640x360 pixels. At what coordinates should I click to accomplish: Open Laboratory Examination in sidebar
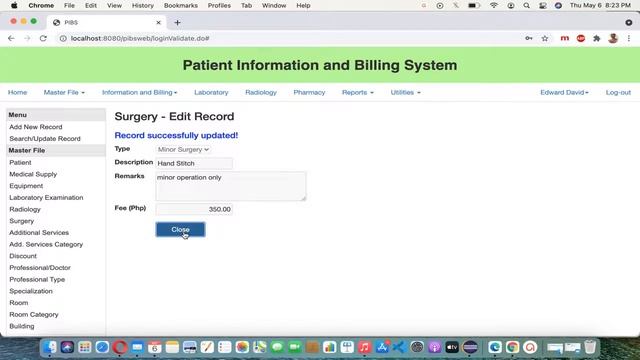(x=46, y=198)
